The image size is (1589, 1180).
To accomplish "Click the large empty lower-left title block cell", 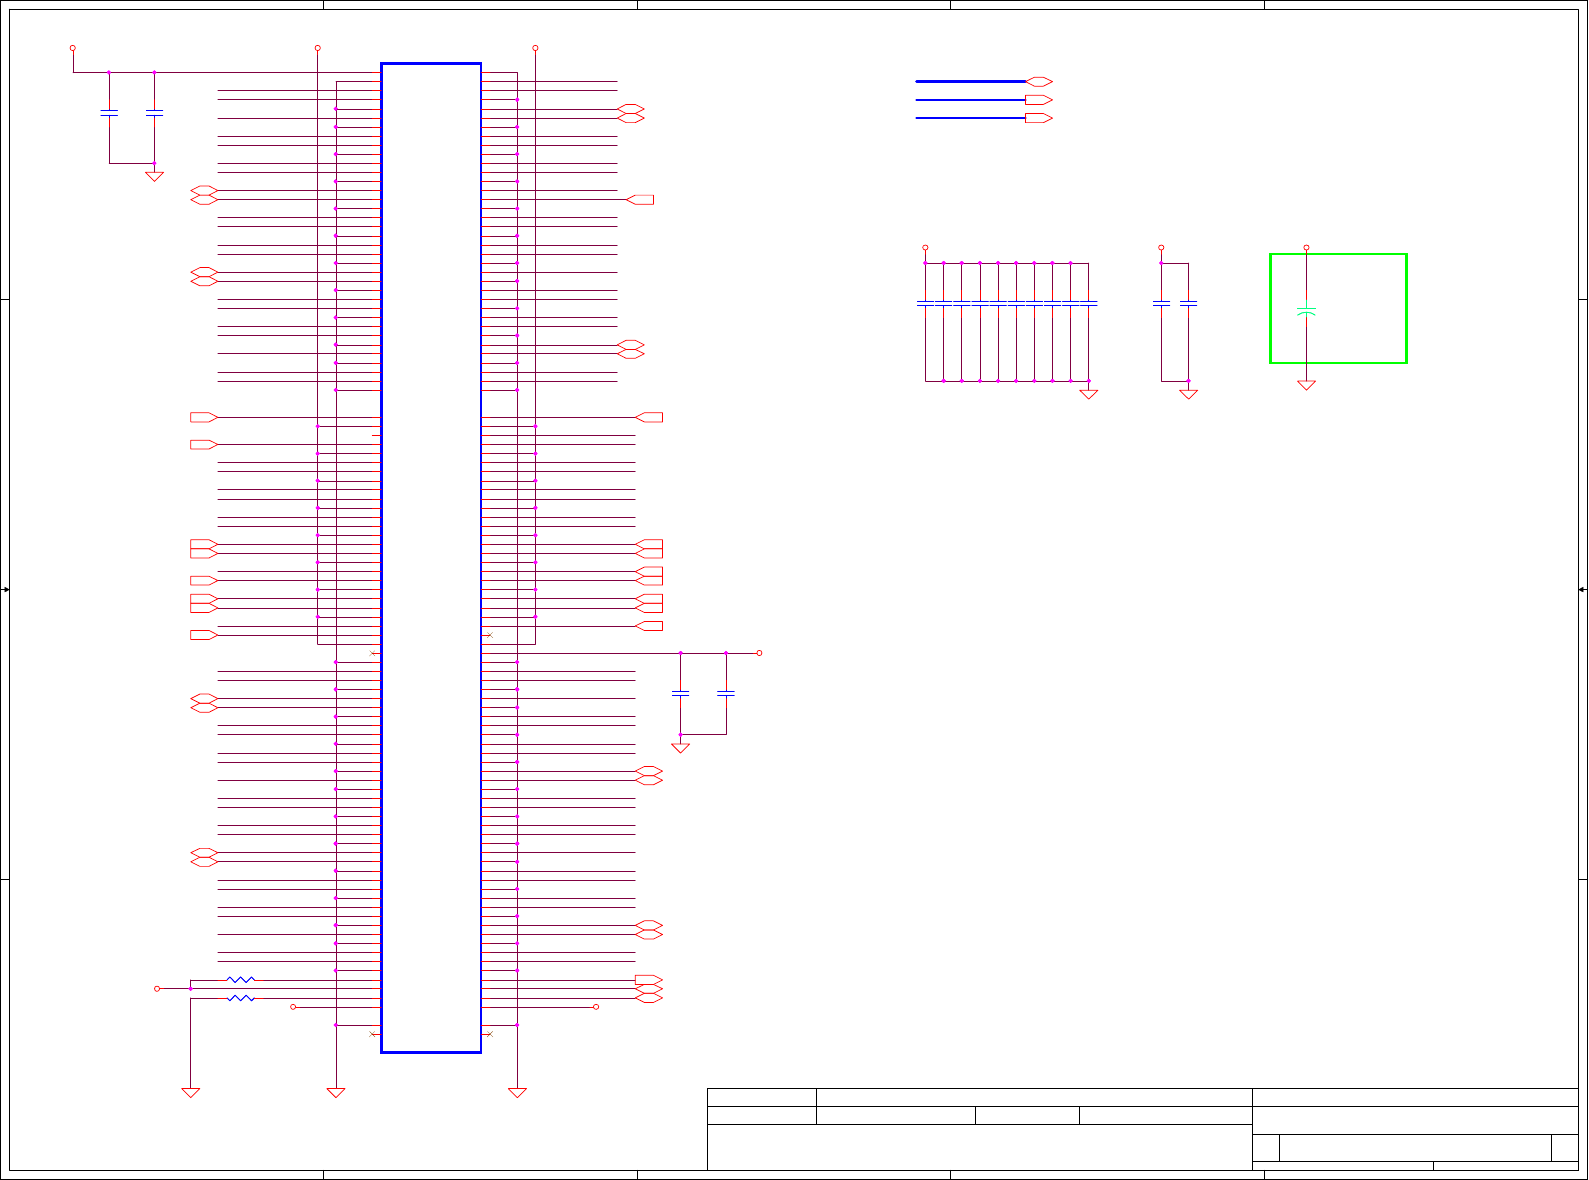I will [980, 1147].
